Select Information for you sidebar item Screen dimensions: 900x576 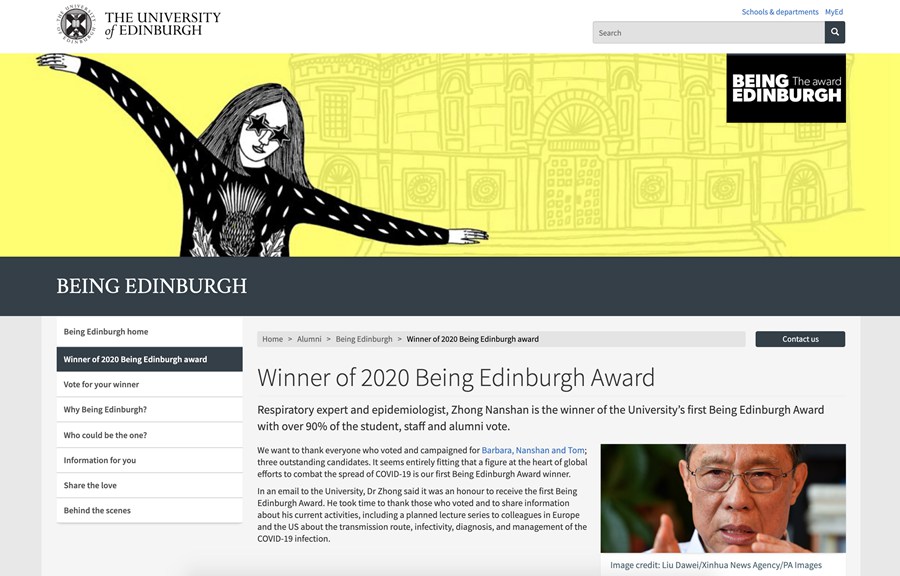click(x=149, y=460)
